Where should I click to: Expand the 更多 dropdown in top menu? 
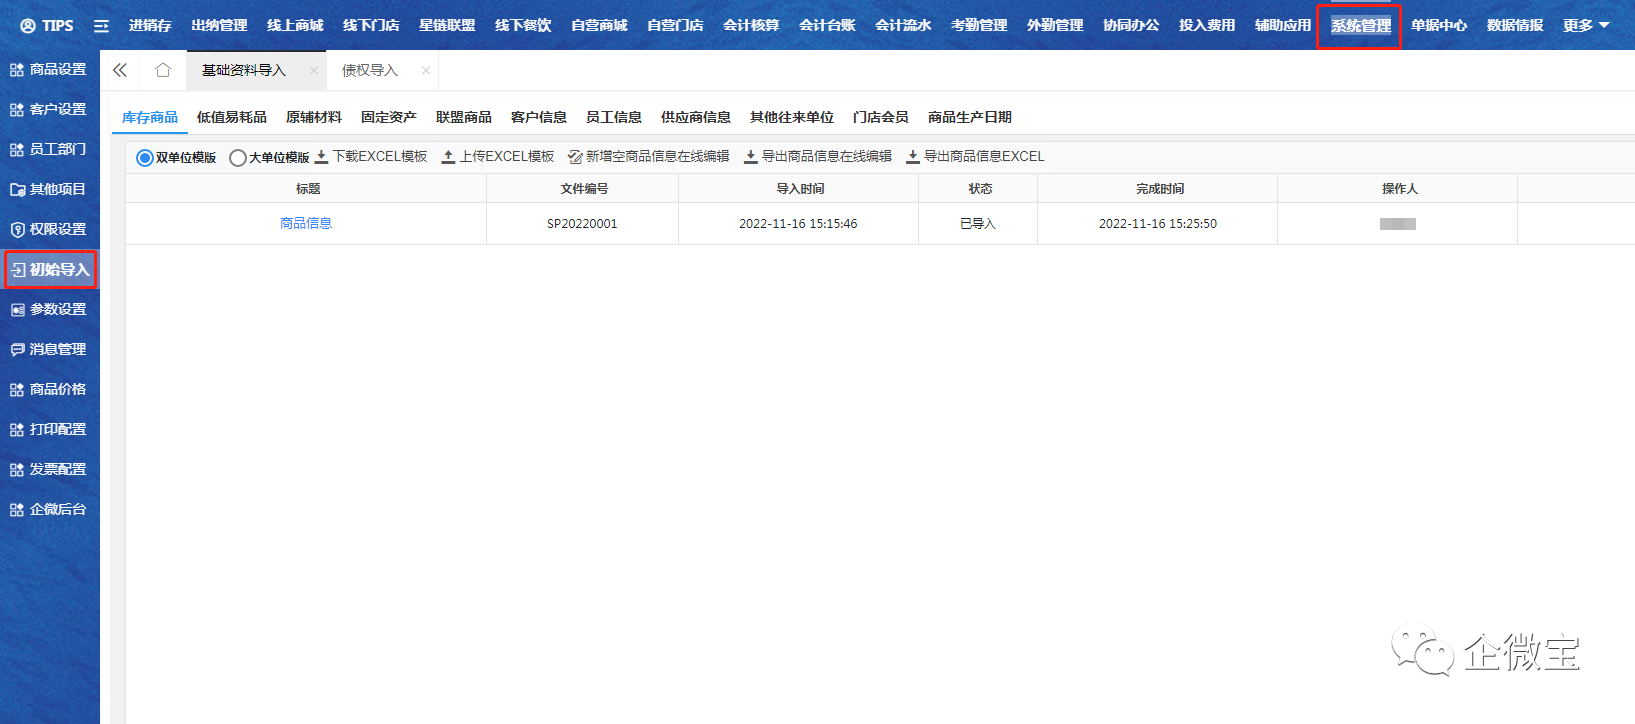(1586, 26)
